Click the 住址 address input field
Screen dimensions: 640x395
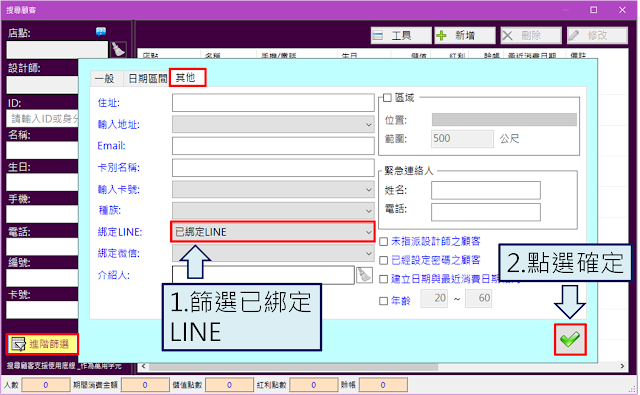(273, 103)
